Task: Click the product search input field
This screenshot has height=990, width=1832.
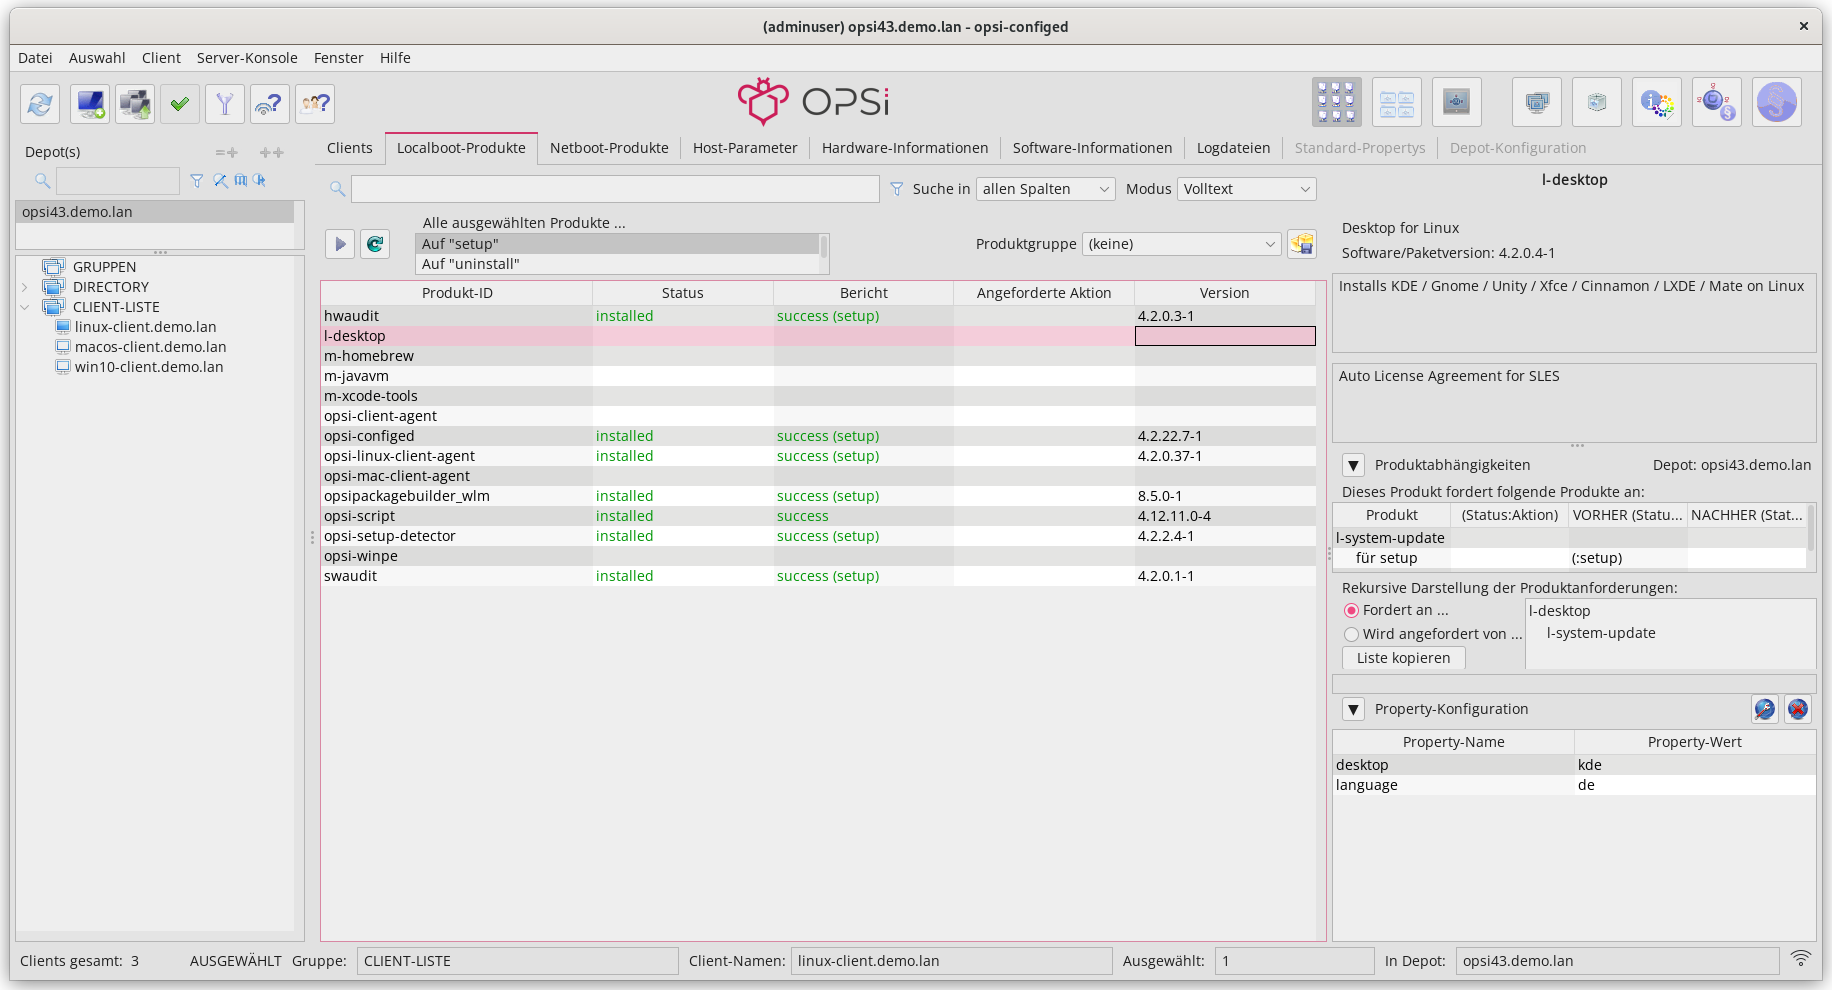Action: 615,189
